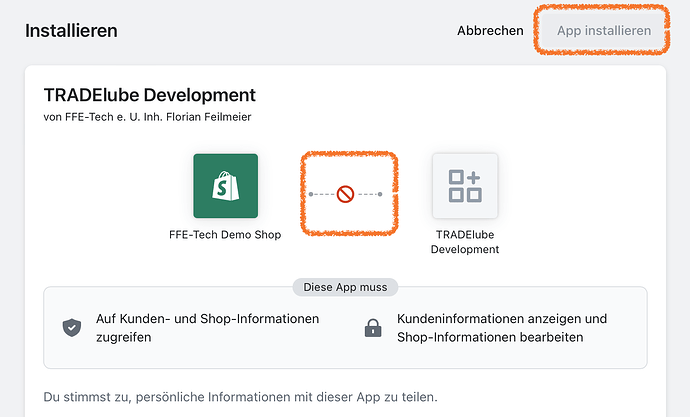The height and width of the screenshot is (417, 690).
Task: Click the FFE-Tech Demo Shop label
Action: click(225, 235)
